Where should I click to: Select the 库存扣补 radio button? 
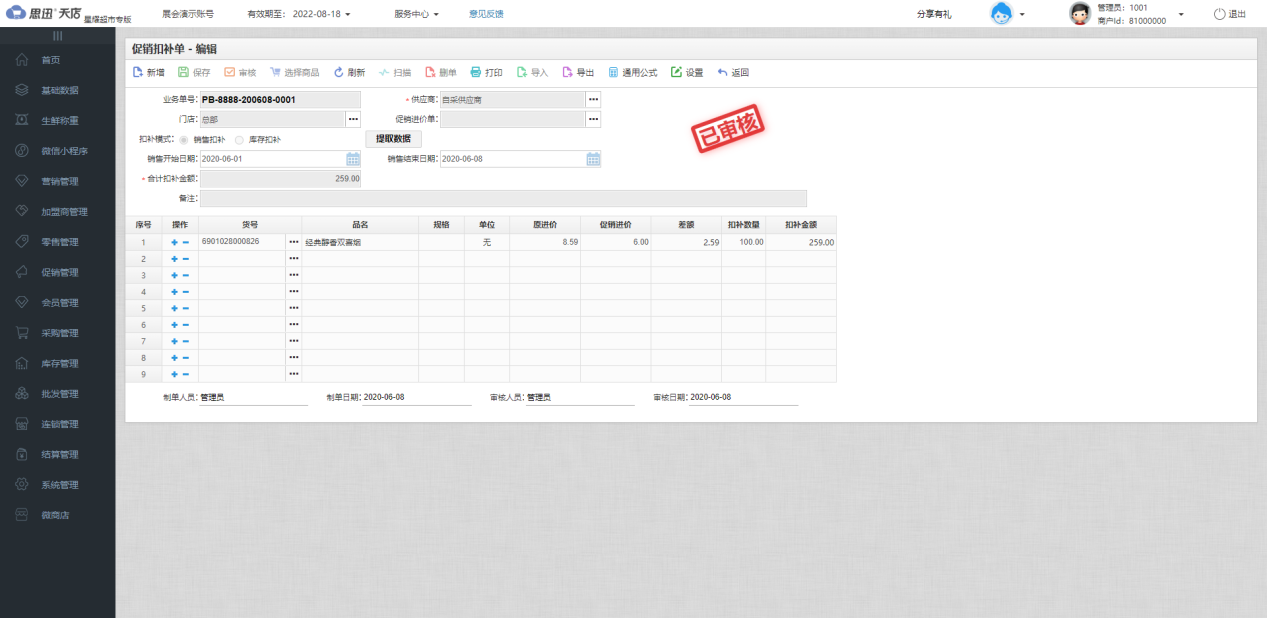tap(239, 140)
